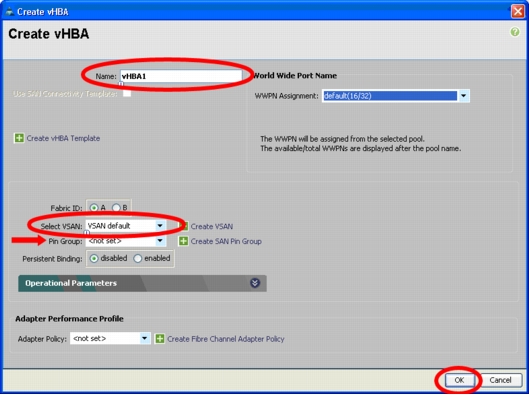
Task: Click the plus icon beside Create Fibre Channel Adapter Policy
Action: (x=160, y=339)
